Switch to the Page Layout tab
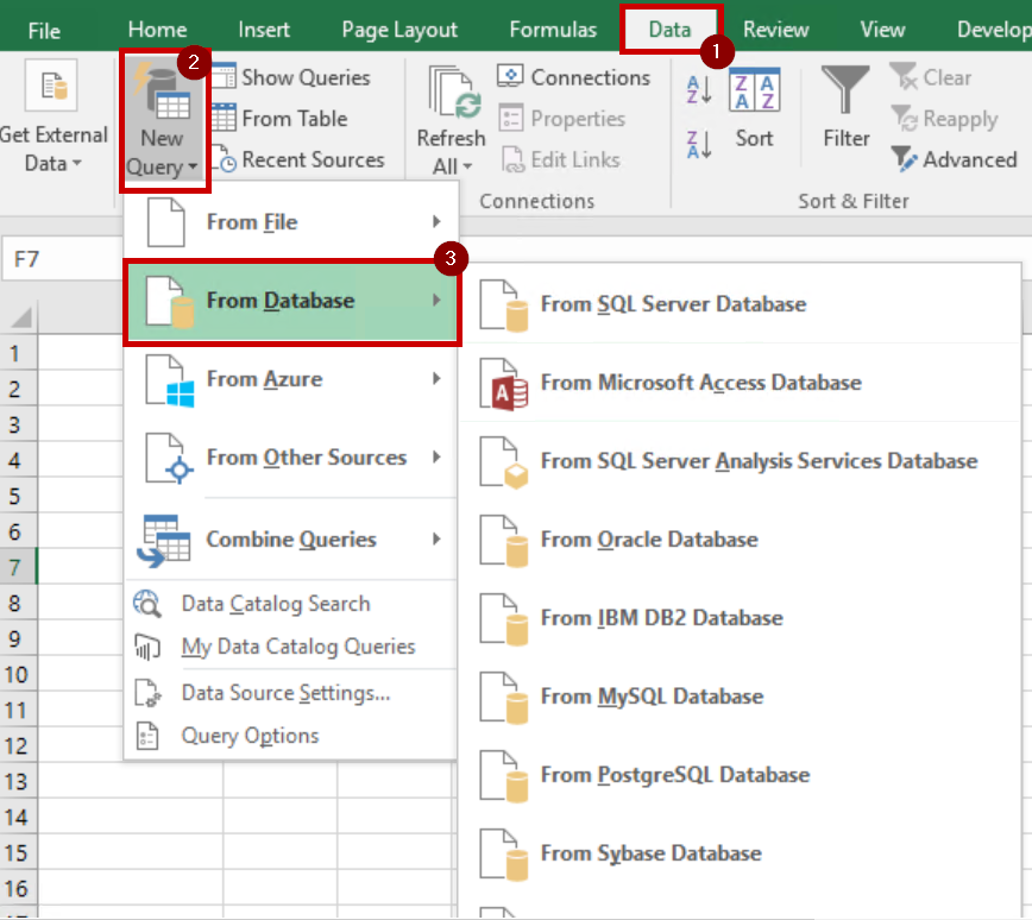The width and height of the screenshot is (1032, 920). (x=399, y=30)
